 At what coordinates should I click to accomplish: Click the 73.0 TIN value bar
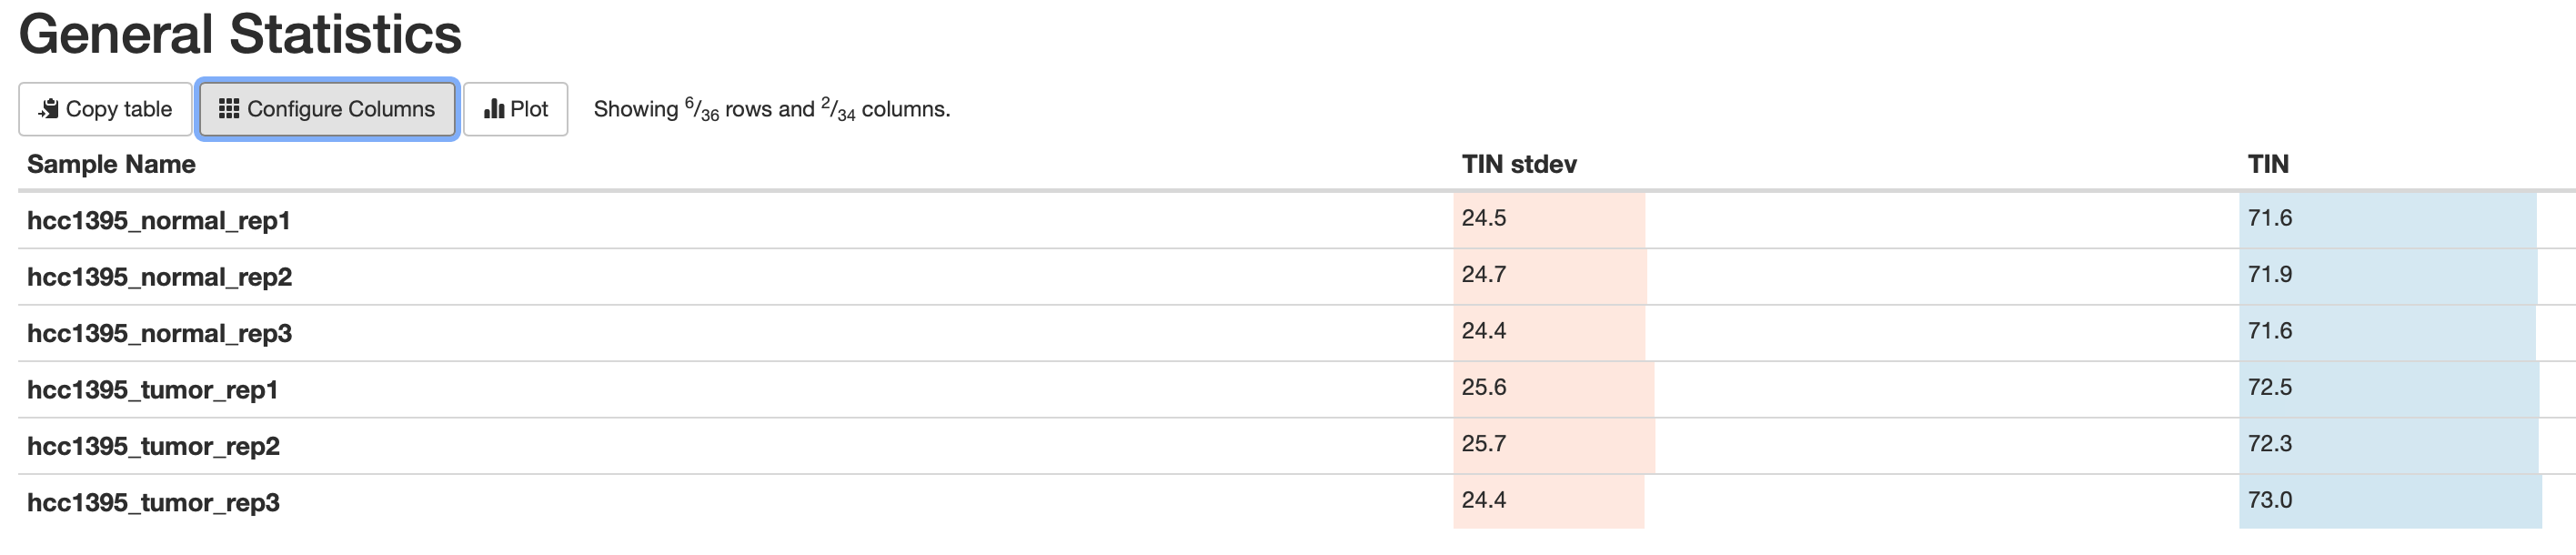pyautogui.click(x=2390, y=502)
